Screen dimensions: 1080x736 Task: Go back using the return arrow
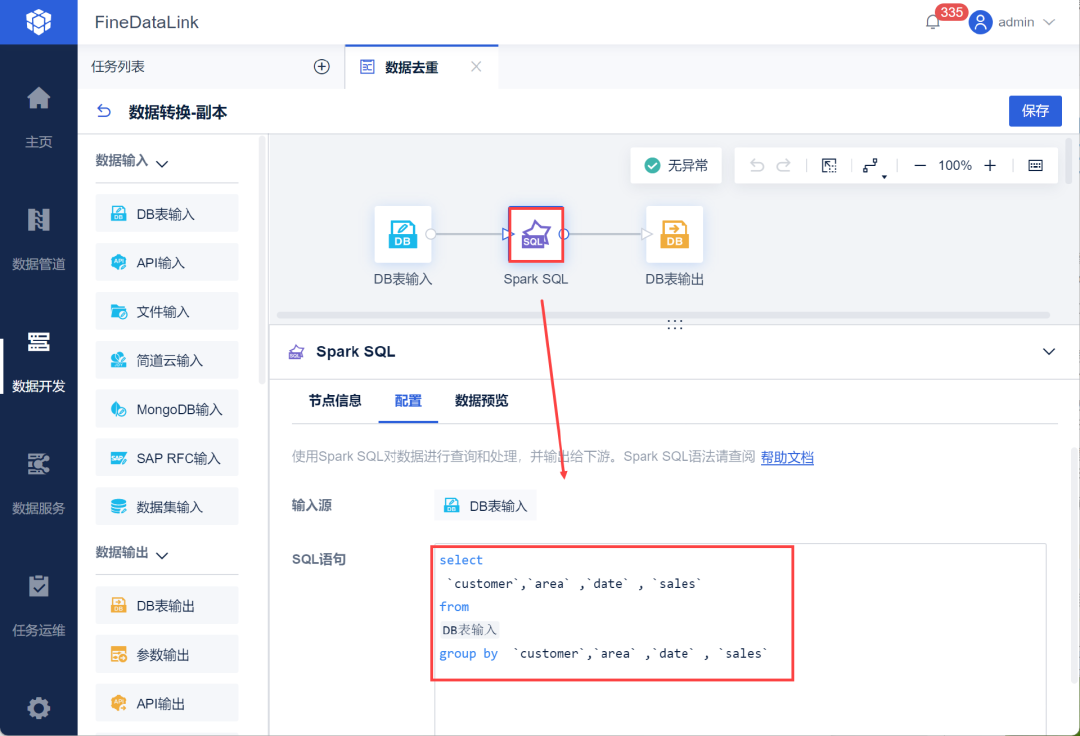click(x=104, y=112)
